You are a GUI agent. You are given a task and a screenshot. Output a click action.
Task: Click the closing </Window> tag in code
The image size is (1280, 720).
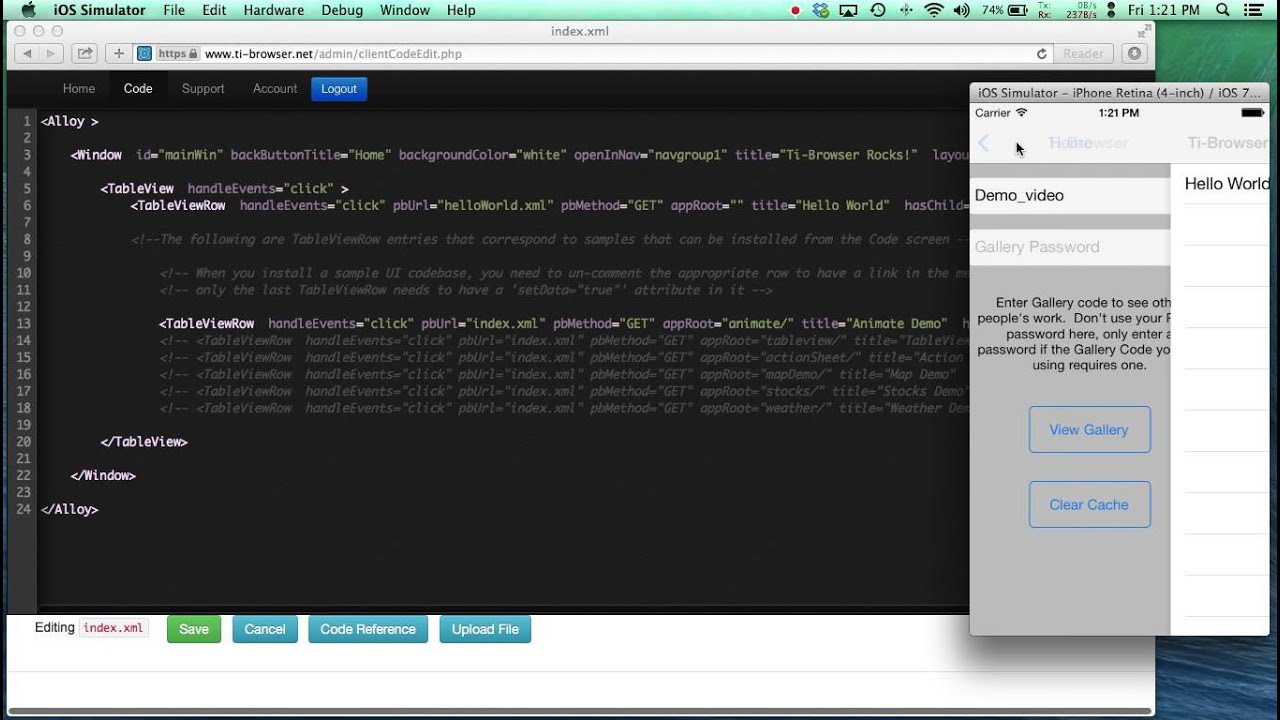point(103,476)
